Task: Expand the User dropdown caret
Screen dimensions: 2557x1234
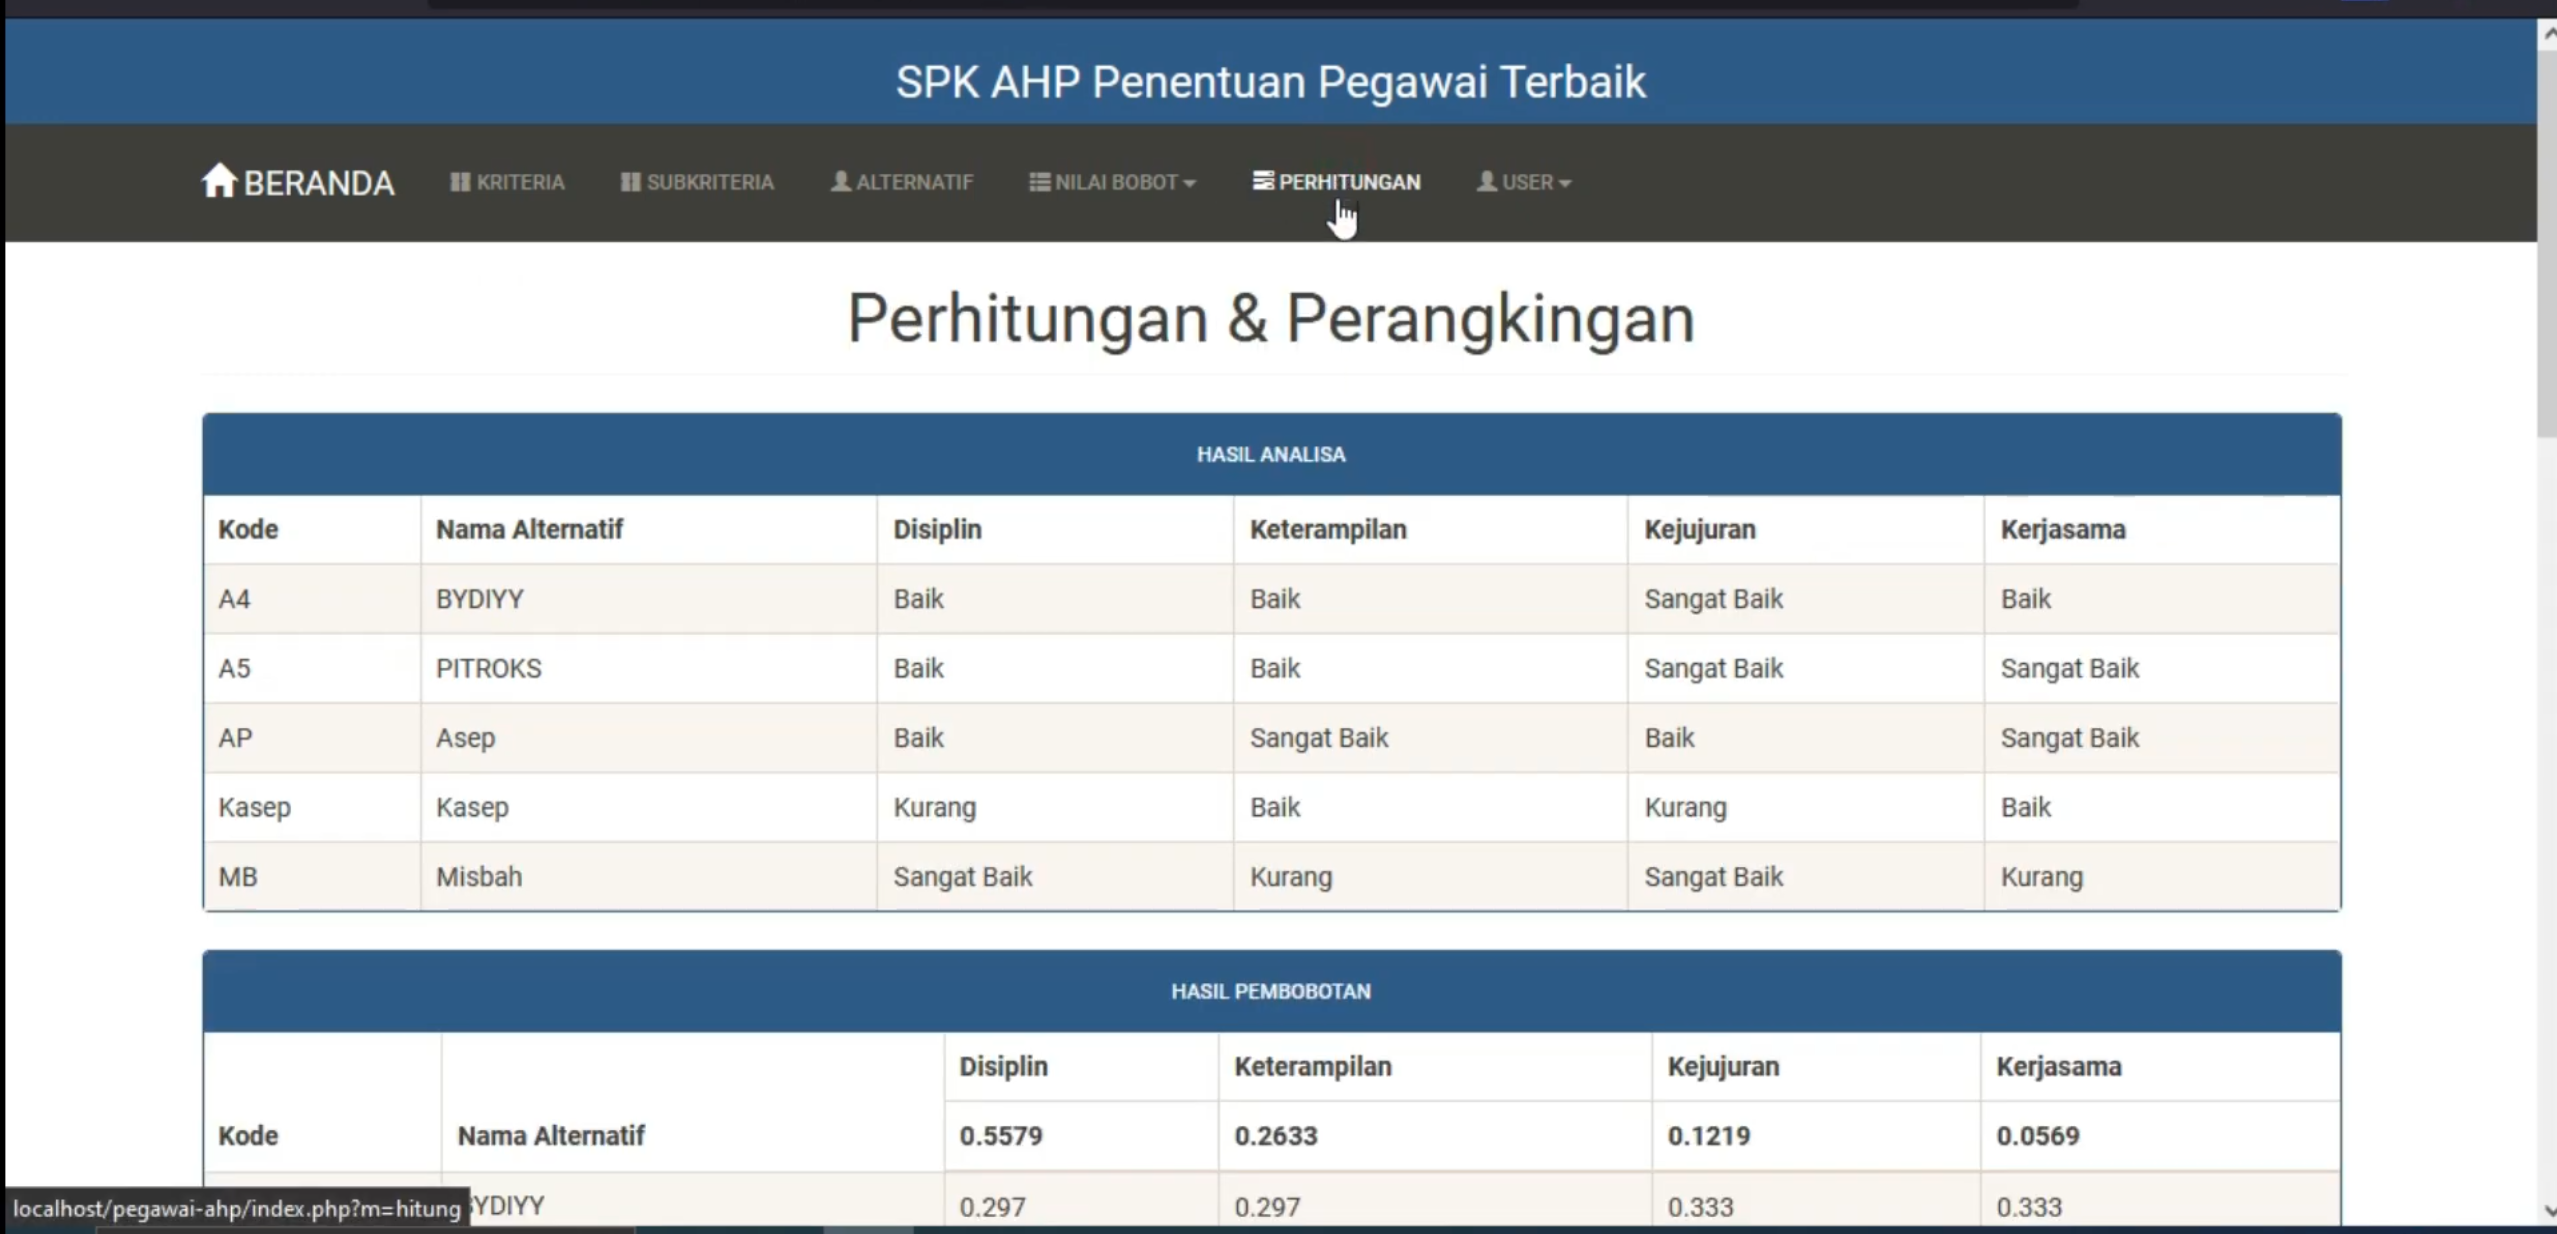Action: click(x=1565, y=183)
